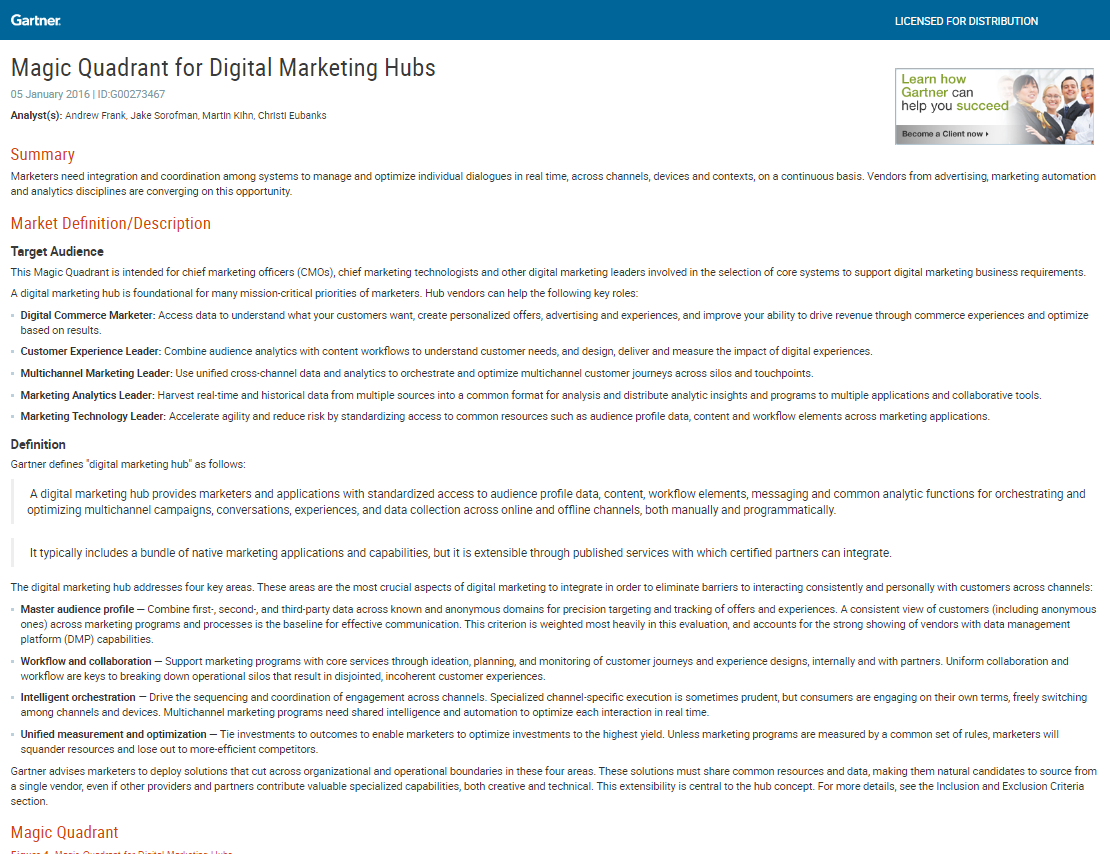Click the 'Definition' subheading
1110x854 pixels.
[38, 445]
